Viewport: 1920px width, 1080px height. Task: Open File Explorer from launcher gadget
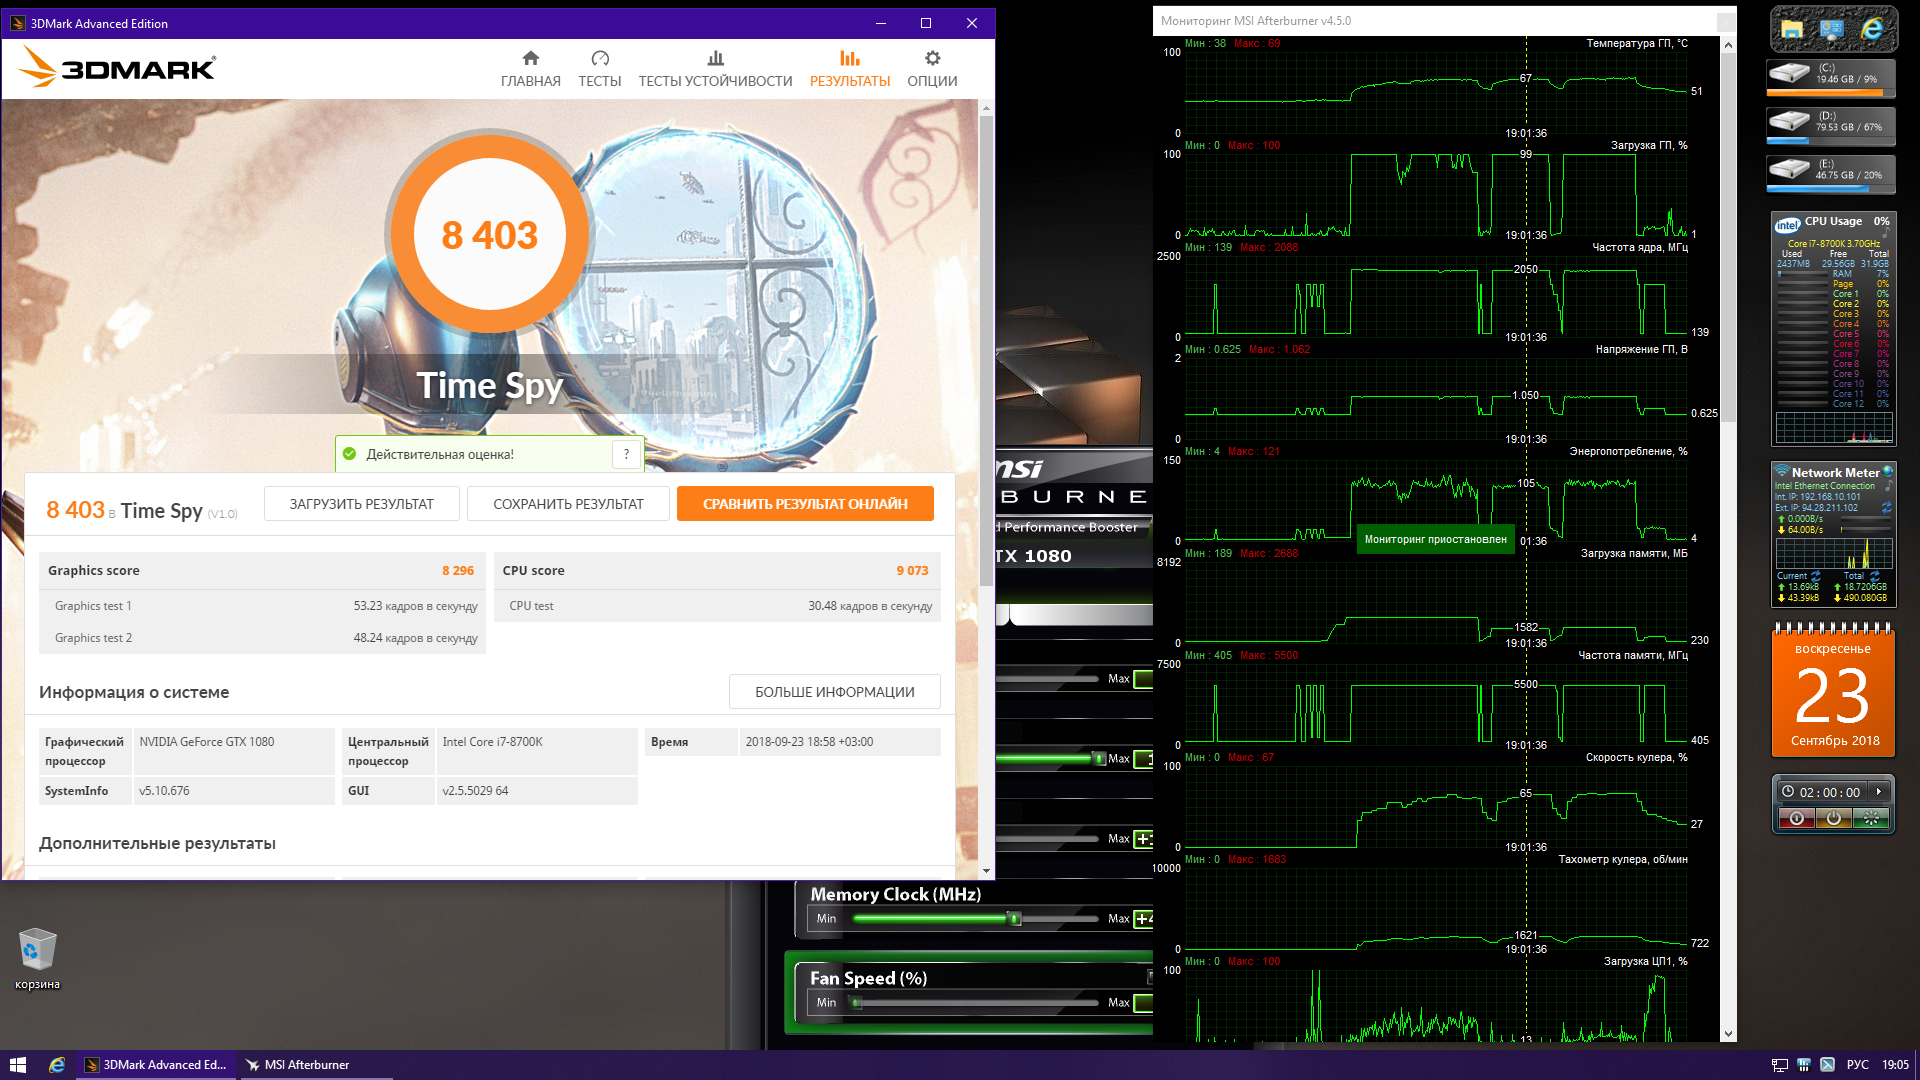click(1792, 29)
